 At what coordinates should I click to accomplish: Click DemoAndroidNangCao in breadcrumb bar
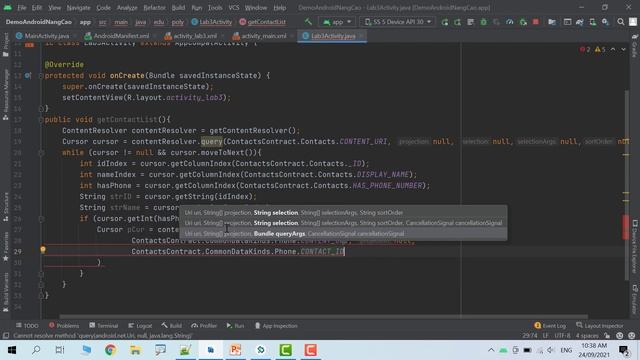click(x=39, y=22)
